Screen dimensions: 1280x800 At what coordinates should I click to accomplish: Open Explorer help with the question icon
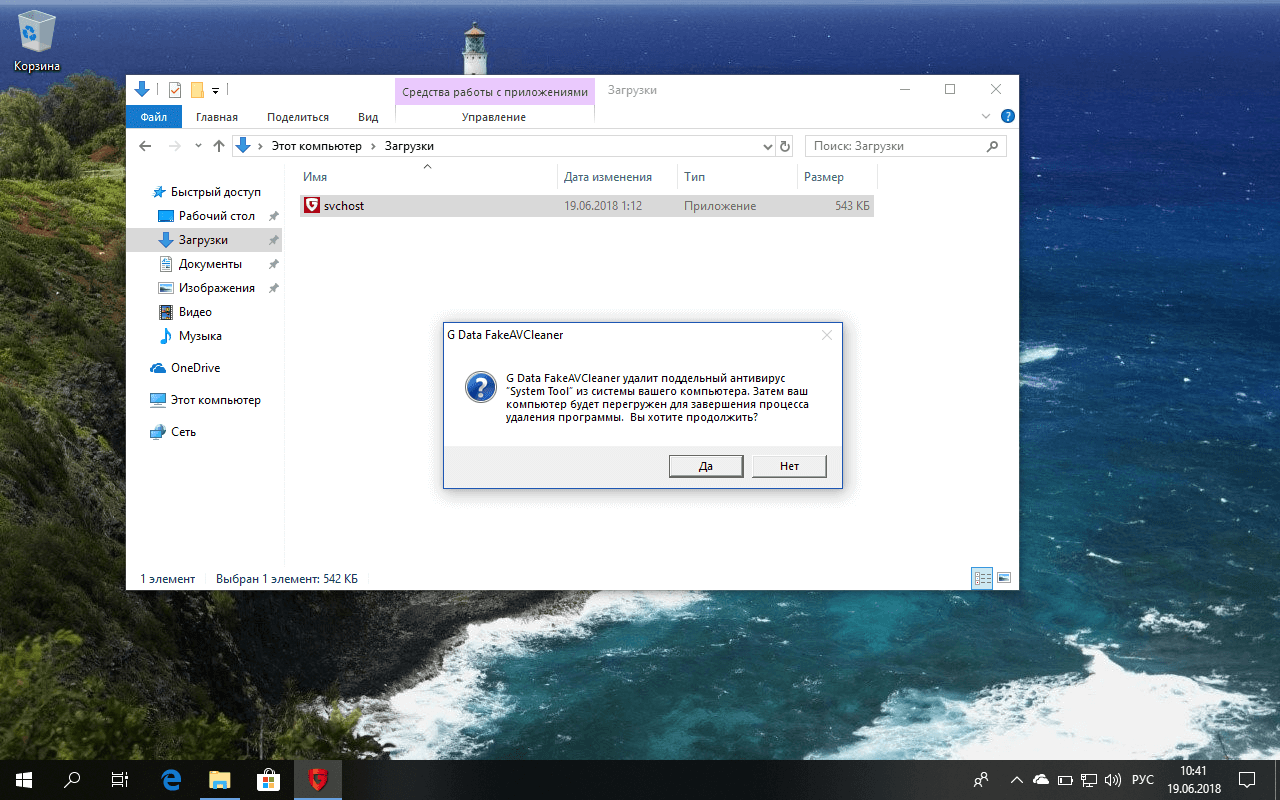point(1008,116)
